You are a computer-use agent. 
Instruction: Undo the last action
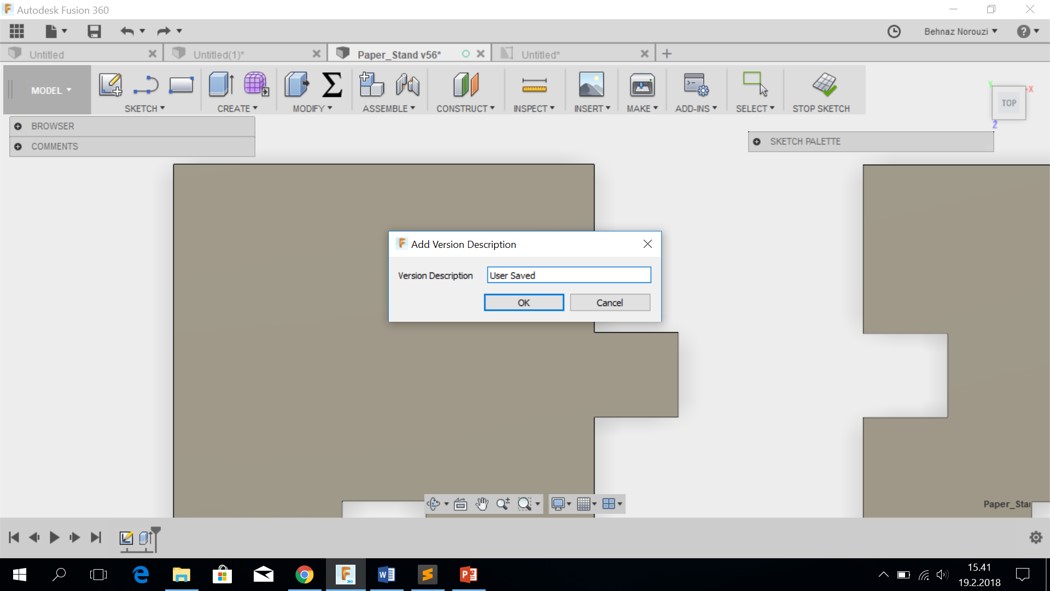tap(127, 31)
